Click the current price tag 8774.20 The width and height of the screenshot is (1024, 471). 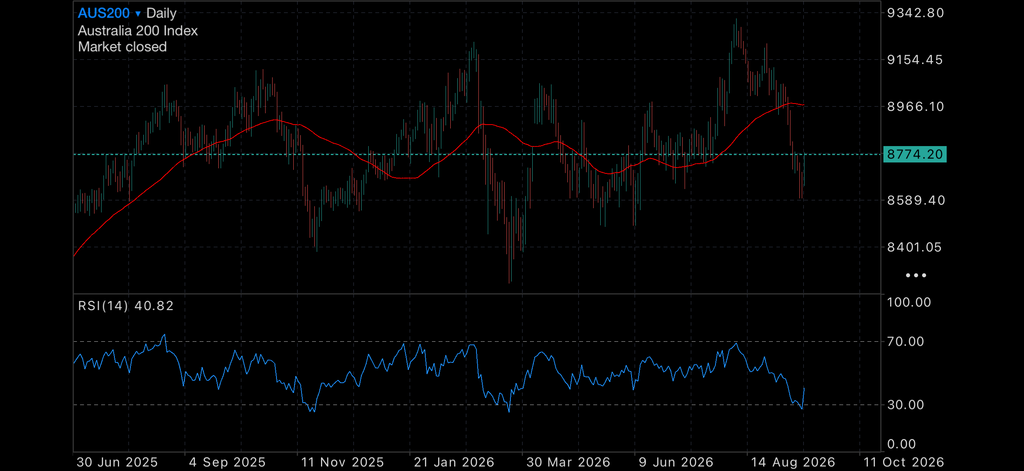[x=914, y=155]
